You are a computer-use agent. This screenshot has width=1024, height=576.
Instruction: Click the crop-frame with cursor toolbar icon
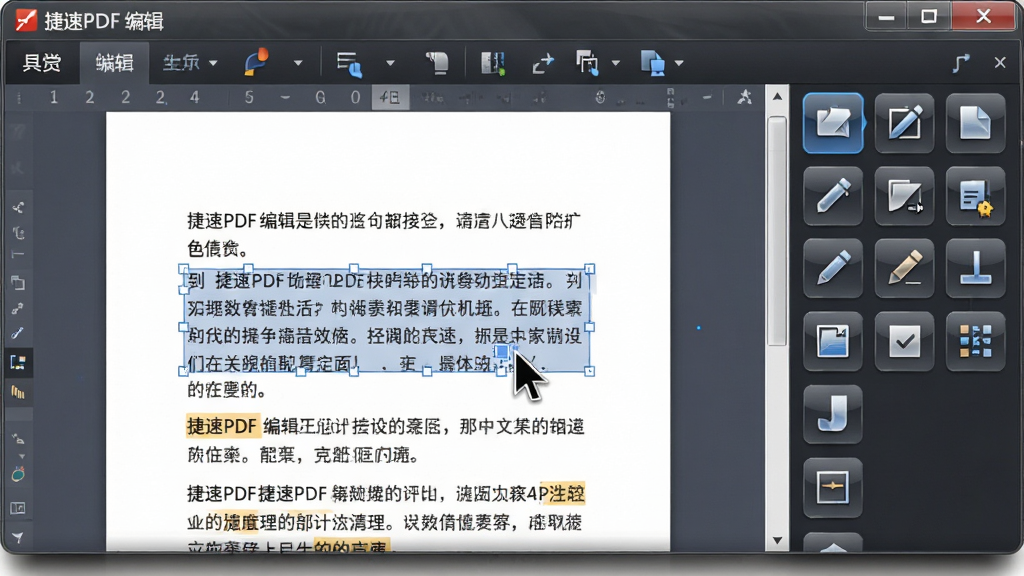[587, 63]
